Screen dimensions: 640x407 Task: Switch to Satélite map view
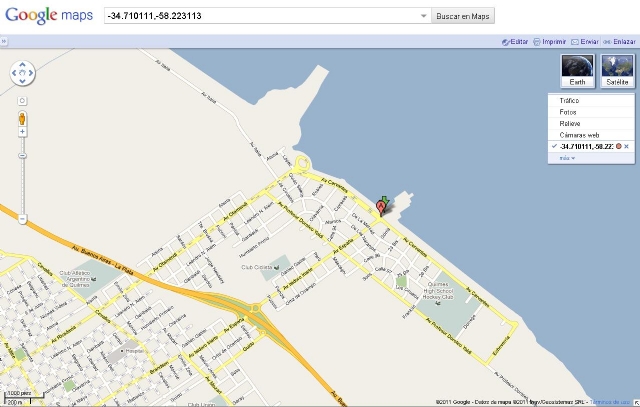(617, 71)
